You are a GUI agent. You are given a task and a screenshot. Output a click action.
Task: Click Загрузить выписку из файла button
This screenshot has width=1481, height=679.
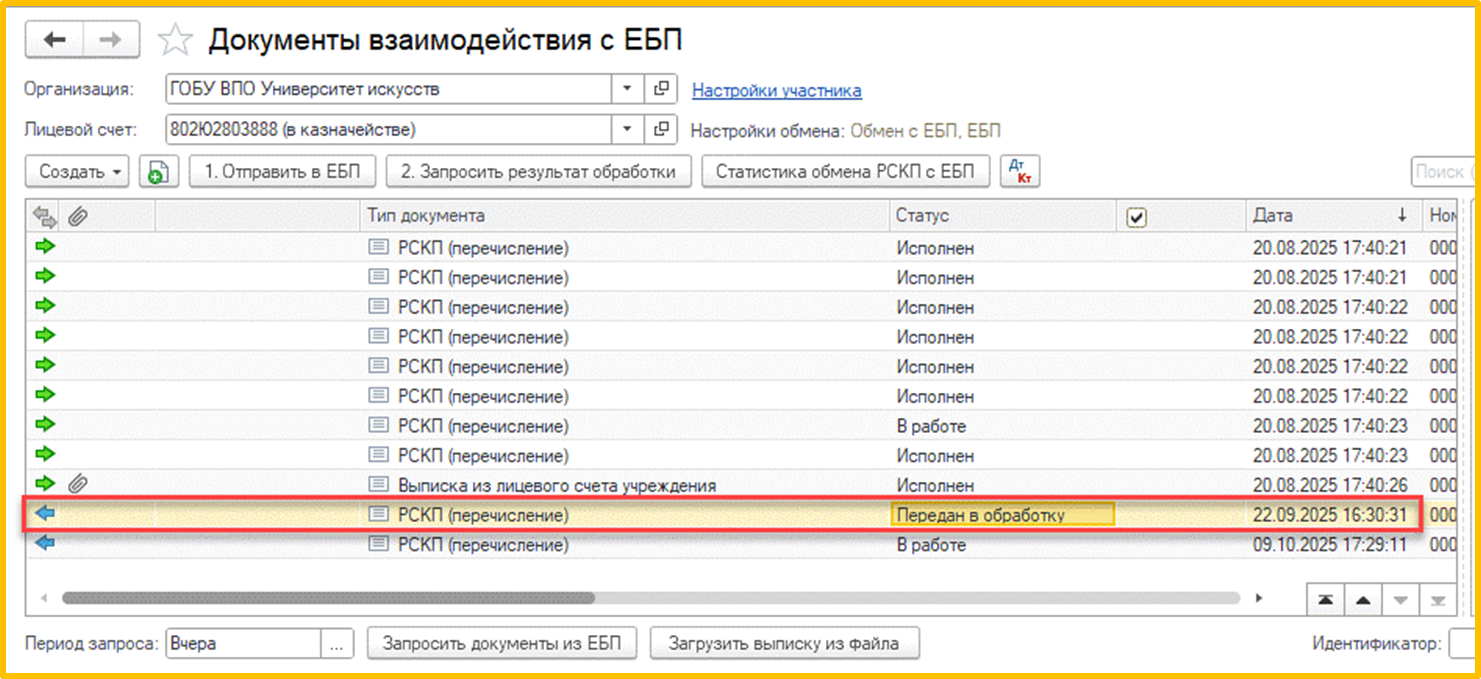pyautogui.click(x=785, y=644)
